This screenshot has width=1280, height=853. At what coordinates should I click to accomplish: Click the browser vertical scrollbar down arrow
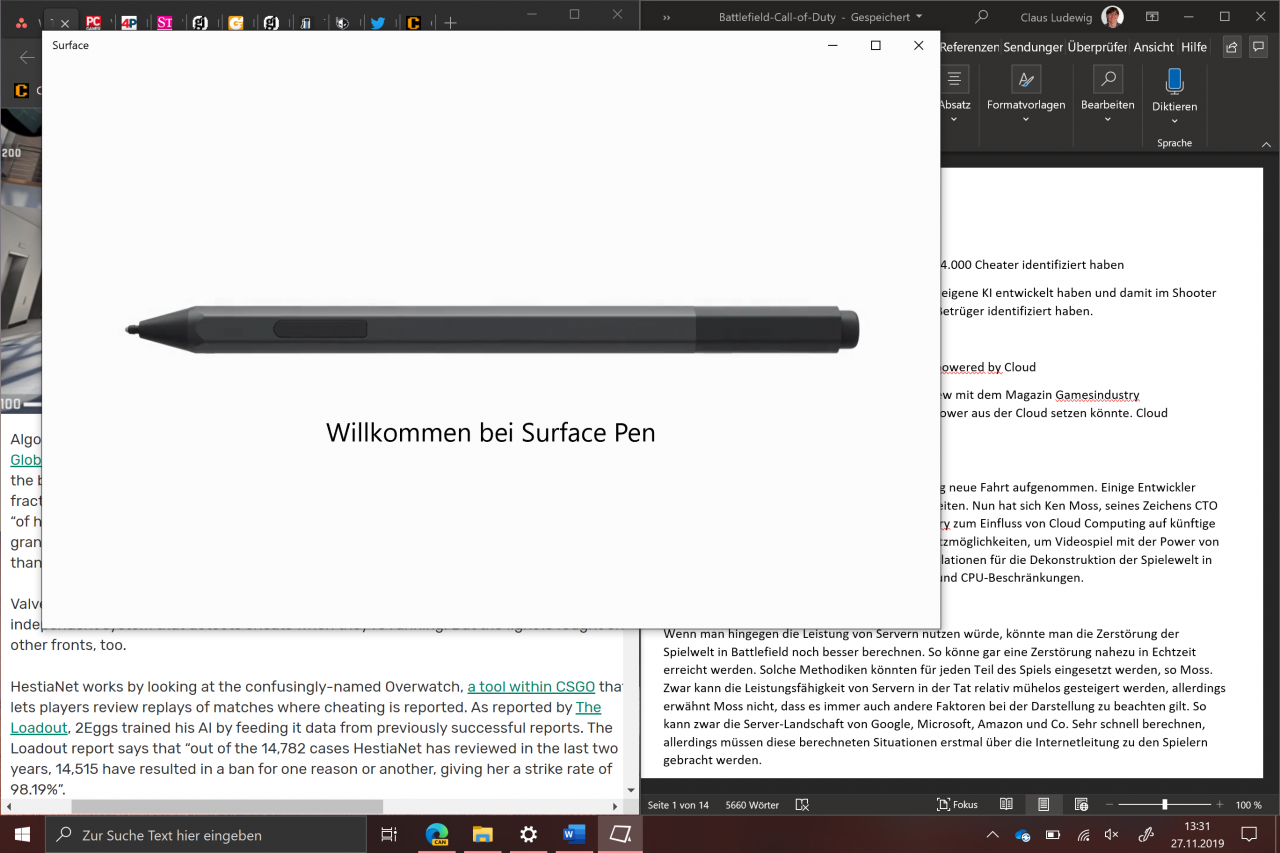(630, 790)
